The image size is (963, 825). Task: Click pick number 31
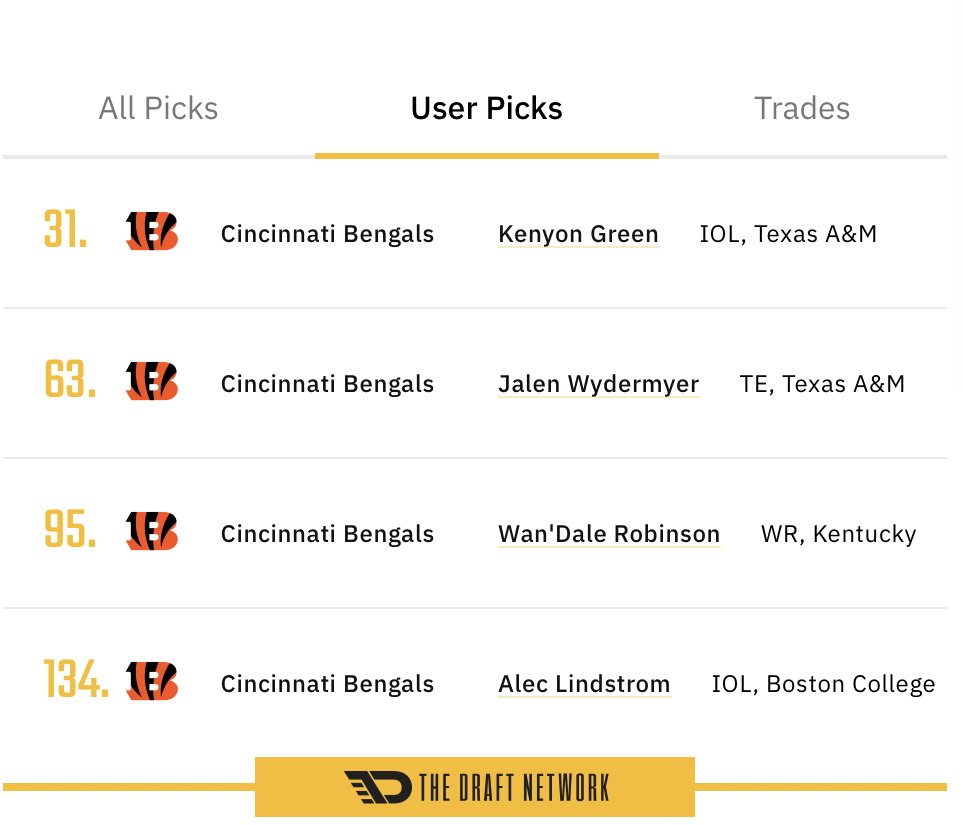(x=66, y=229)
